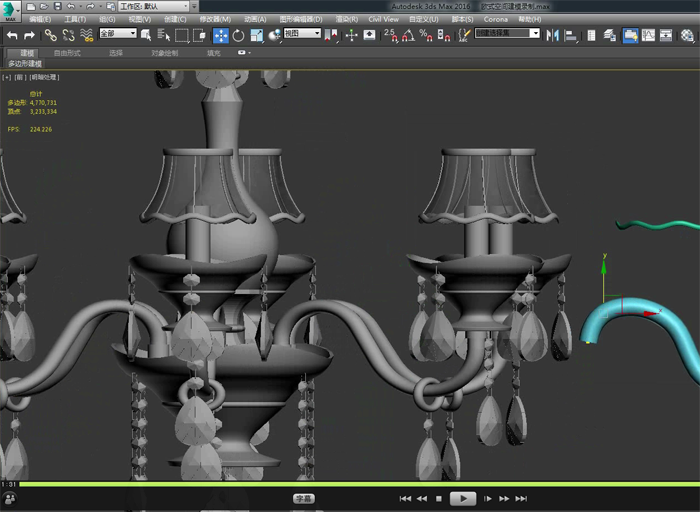Open the 修改器(M) menu
Screen dimensions: 700x512
coord(214,19)
